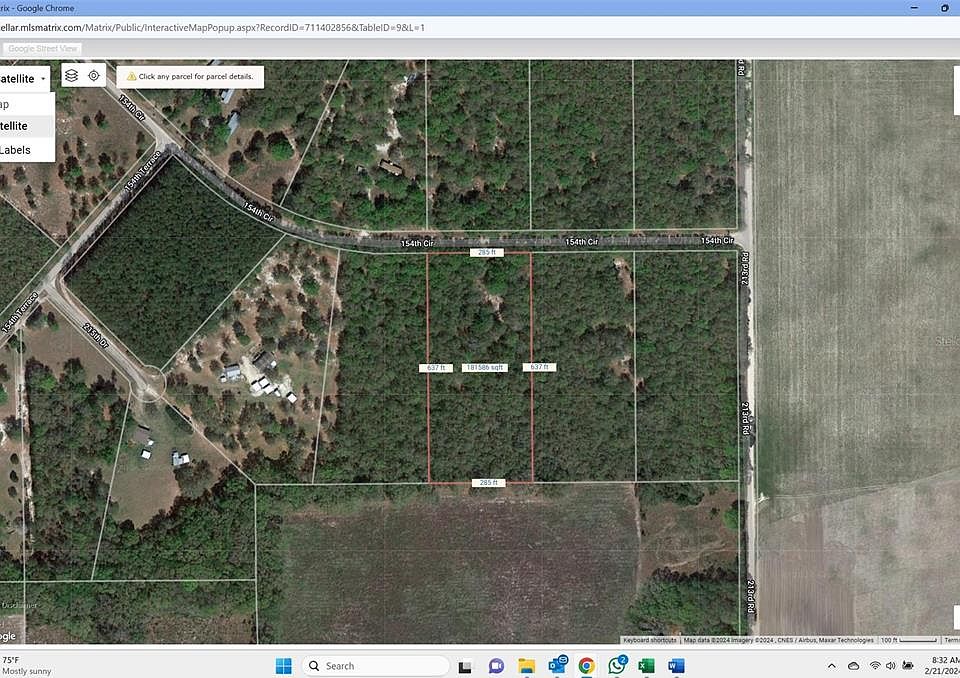Open Outlook from the taskbar
Image resolution: width=960 pixels, height=678 pixels.
(x=557, y=665)
